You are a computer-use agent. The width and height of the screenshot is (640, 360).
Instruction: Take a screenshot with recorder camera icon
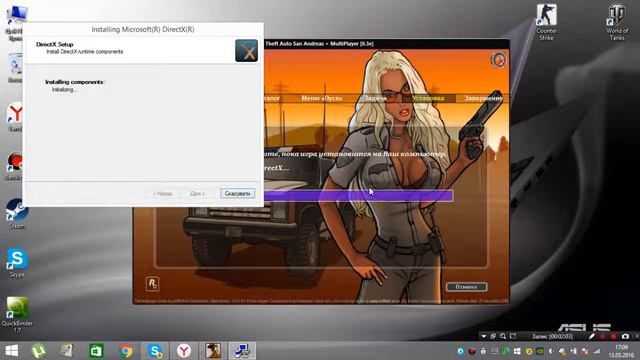point(625,336)
